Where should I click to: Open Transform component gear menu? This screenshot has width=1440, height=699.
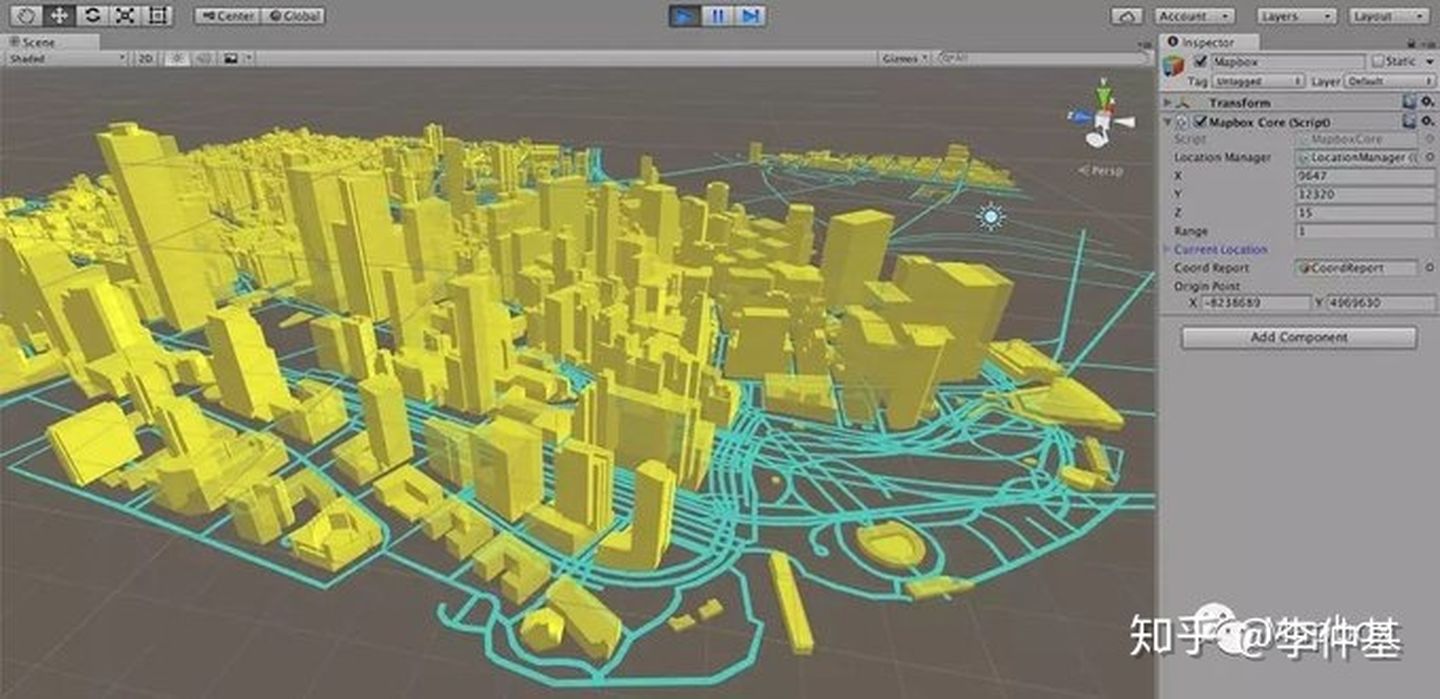1426,102
